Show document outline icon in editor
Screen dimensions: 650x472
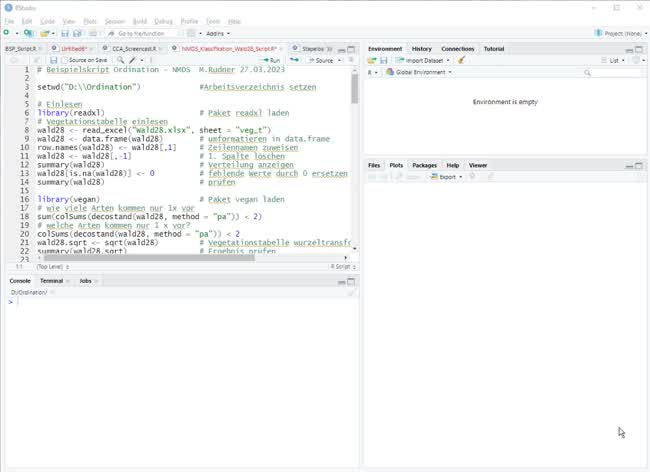point(352,61)
